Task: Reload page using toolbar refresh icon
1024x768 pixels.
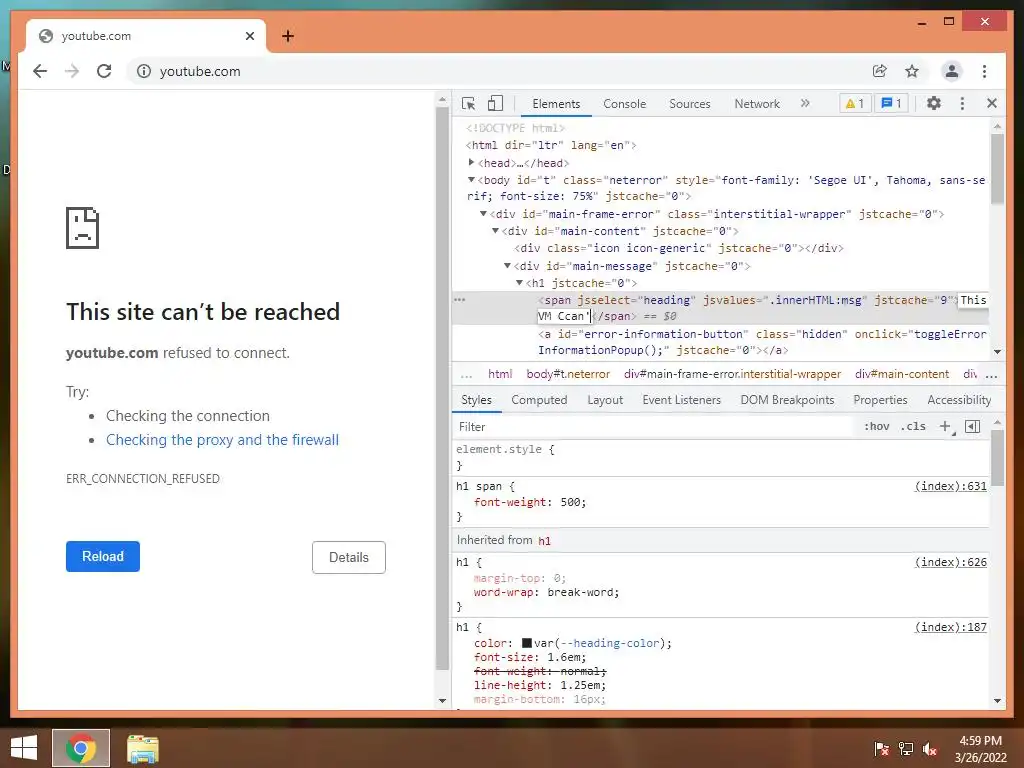Action: click(x=104, y=71)
